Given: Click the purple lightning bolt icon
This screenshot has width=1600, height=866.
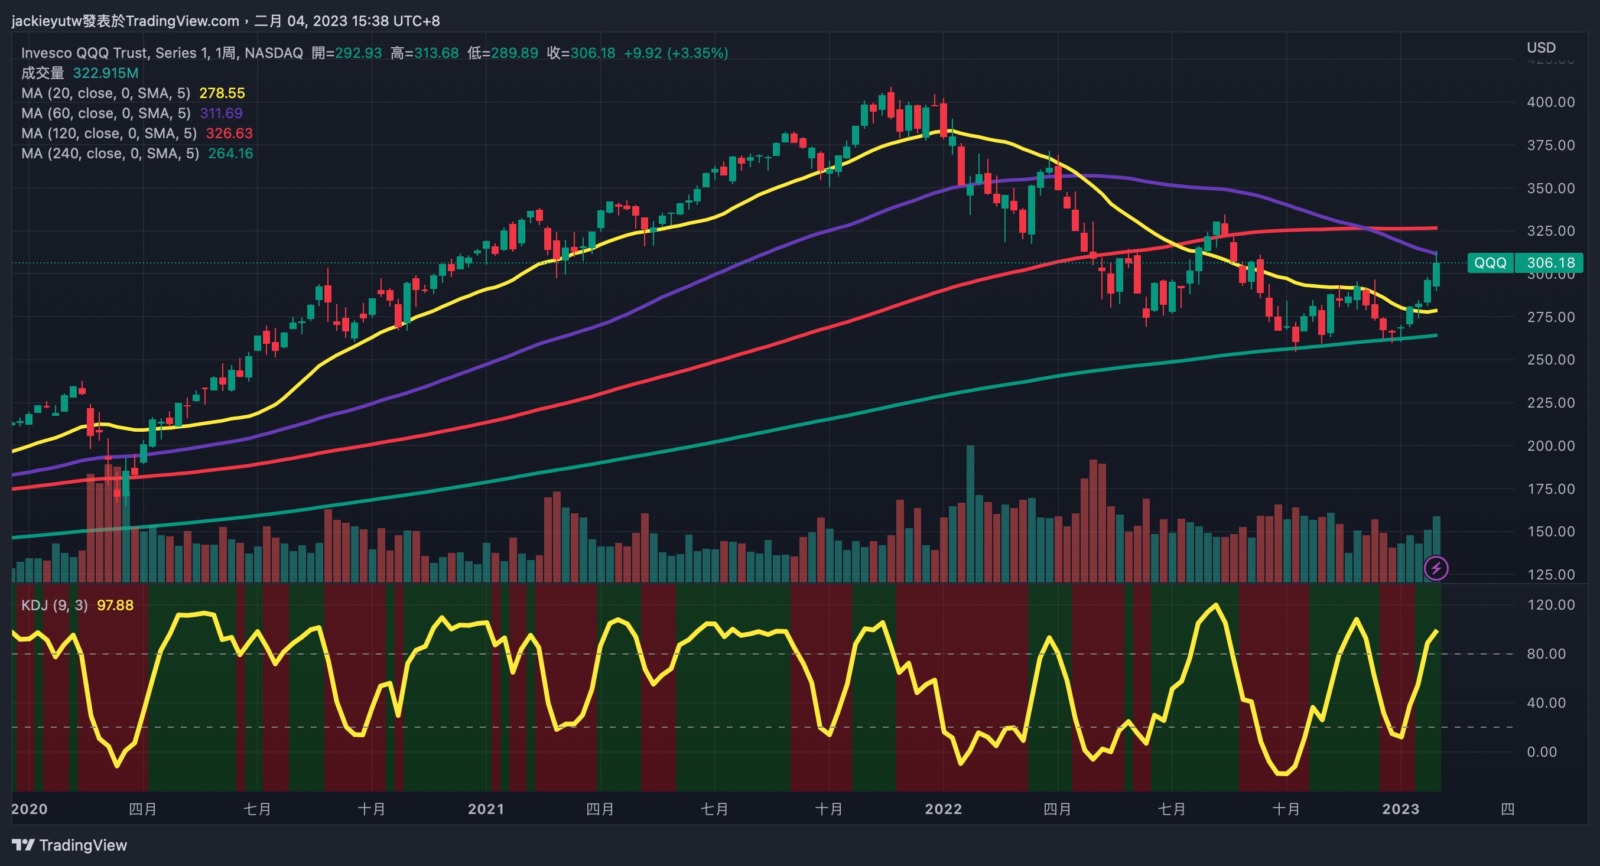Looking at the screenshot, I should tap(1436, 569).
